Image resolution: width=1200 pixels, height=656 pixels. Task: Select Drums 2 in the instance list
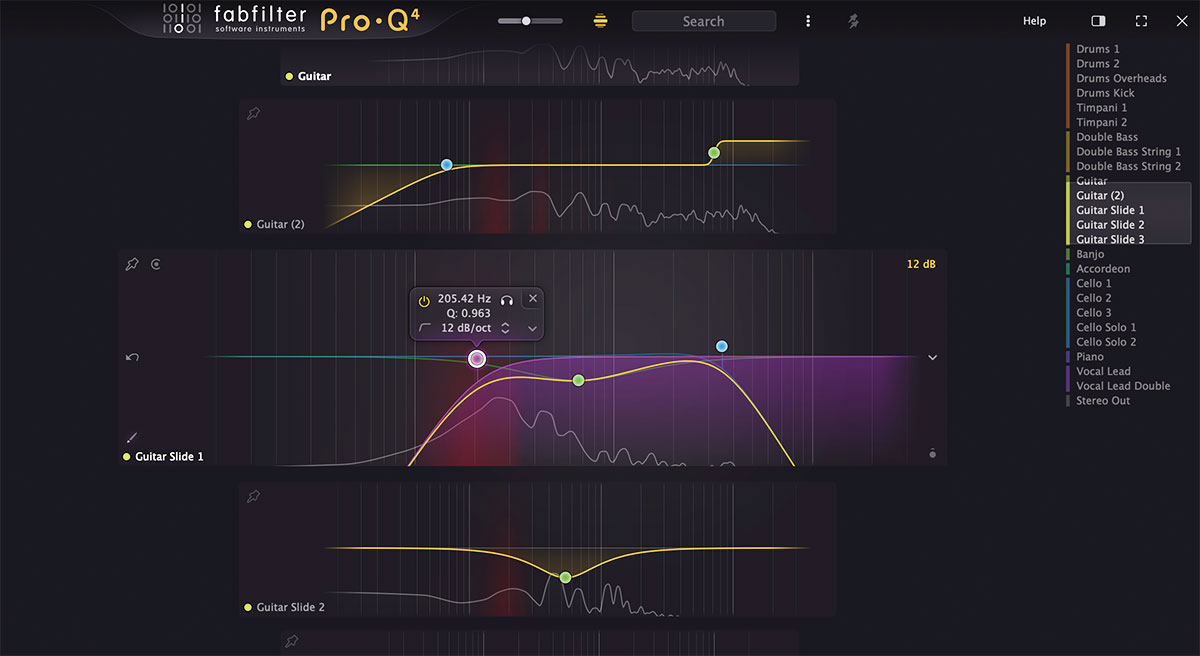point(1098,64)
